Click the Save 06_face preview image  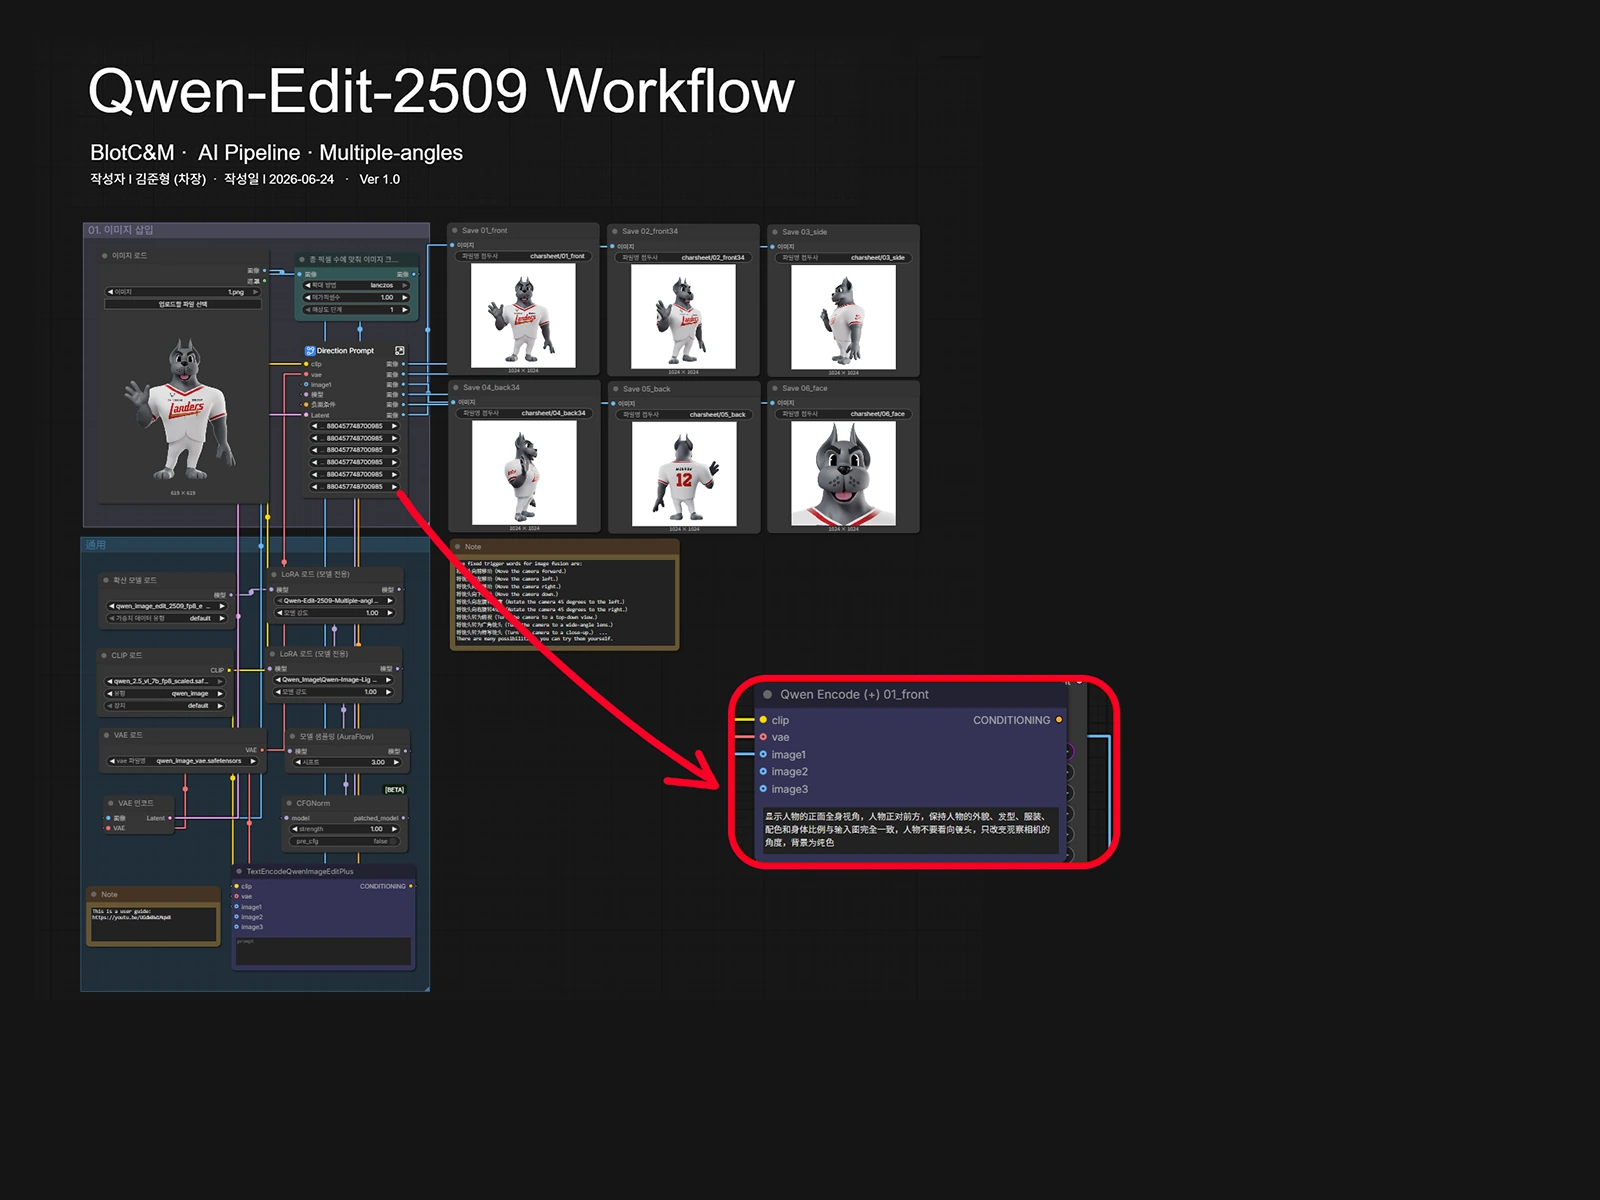tap(844, 474)
